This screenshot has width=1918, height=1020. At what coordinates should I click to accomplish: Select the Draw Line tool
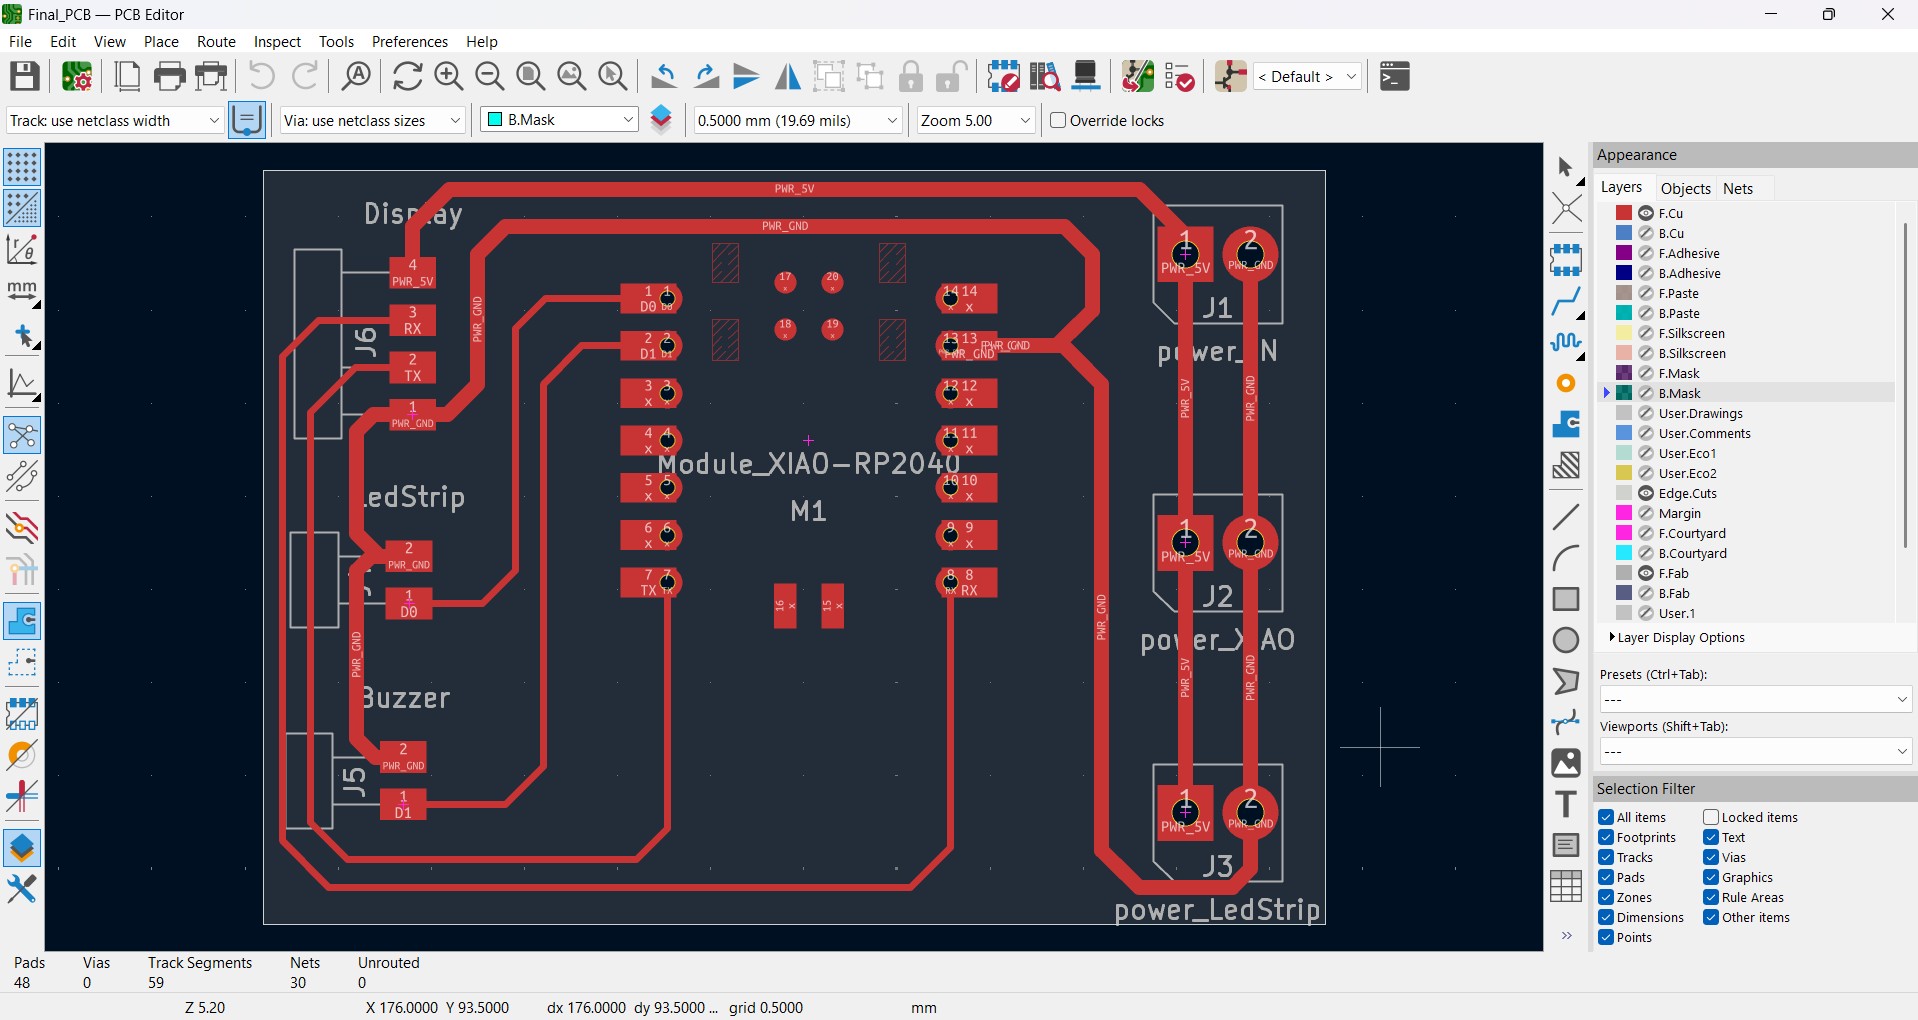point(1566,517)
